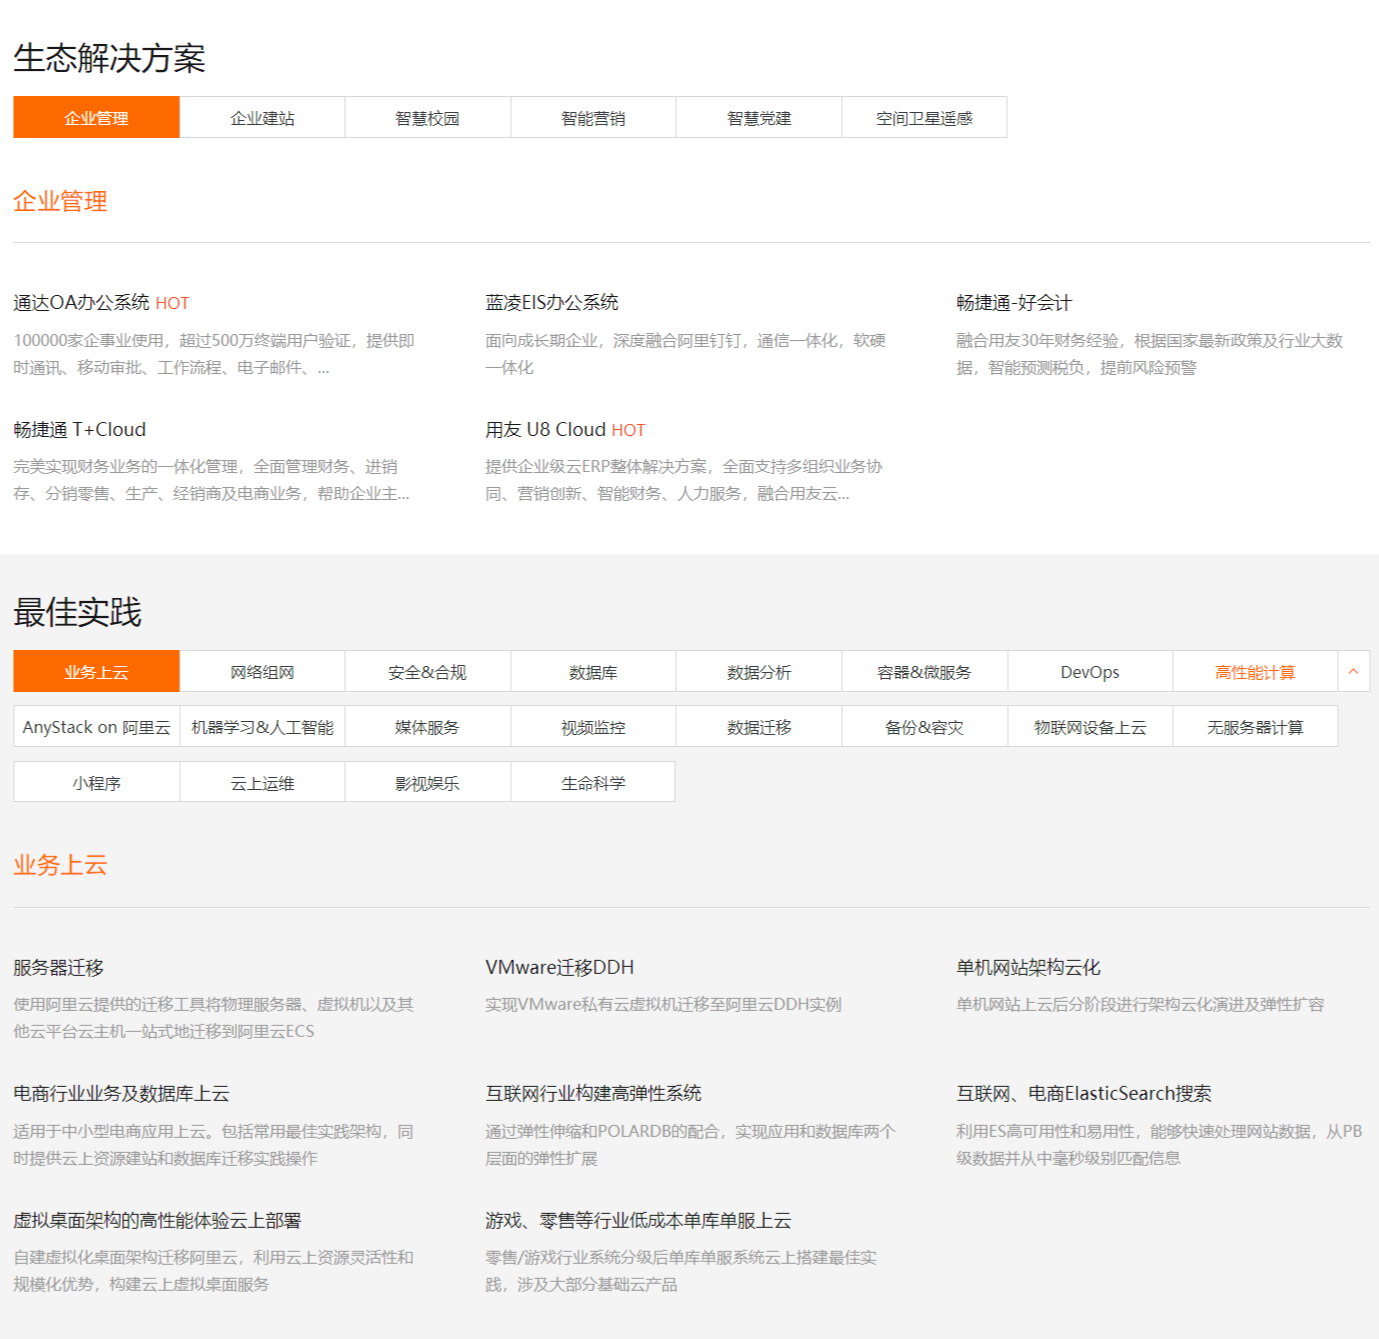
Task: Switch to the 生命科学 tab
Action: (x=593, y=782)
